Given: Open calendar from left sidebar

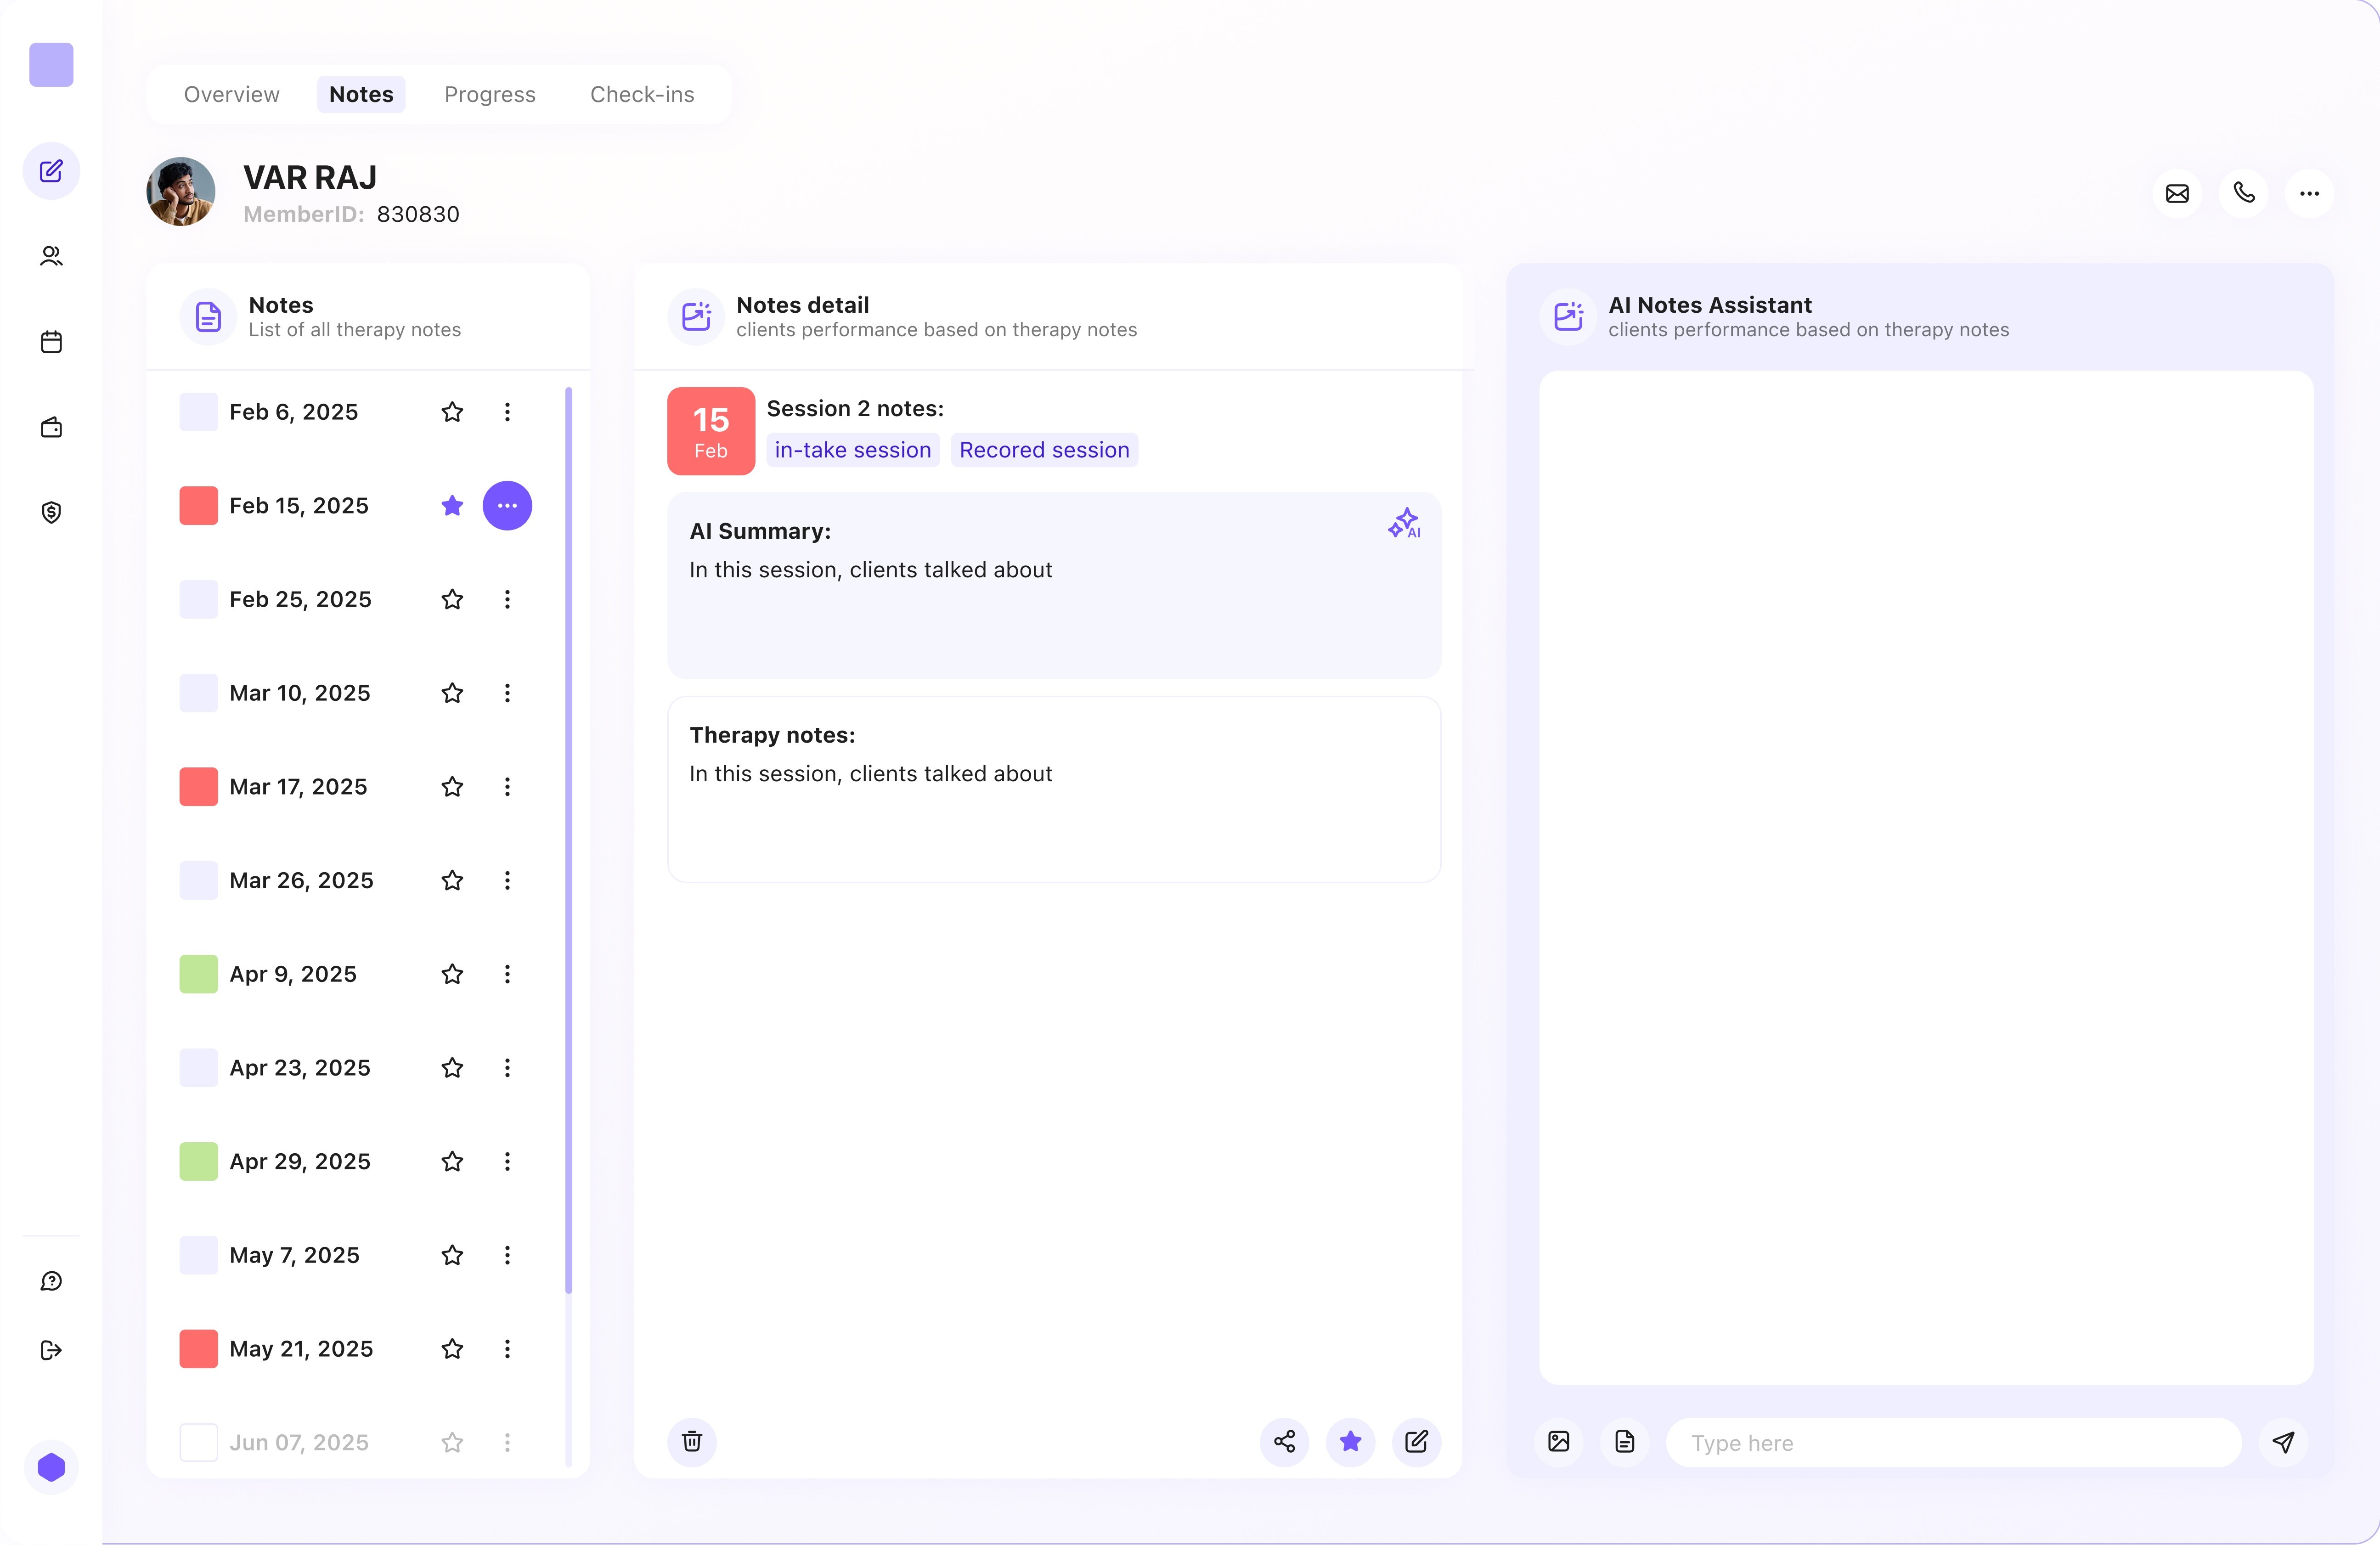Looking at the screenshot, I should point(51,342).
